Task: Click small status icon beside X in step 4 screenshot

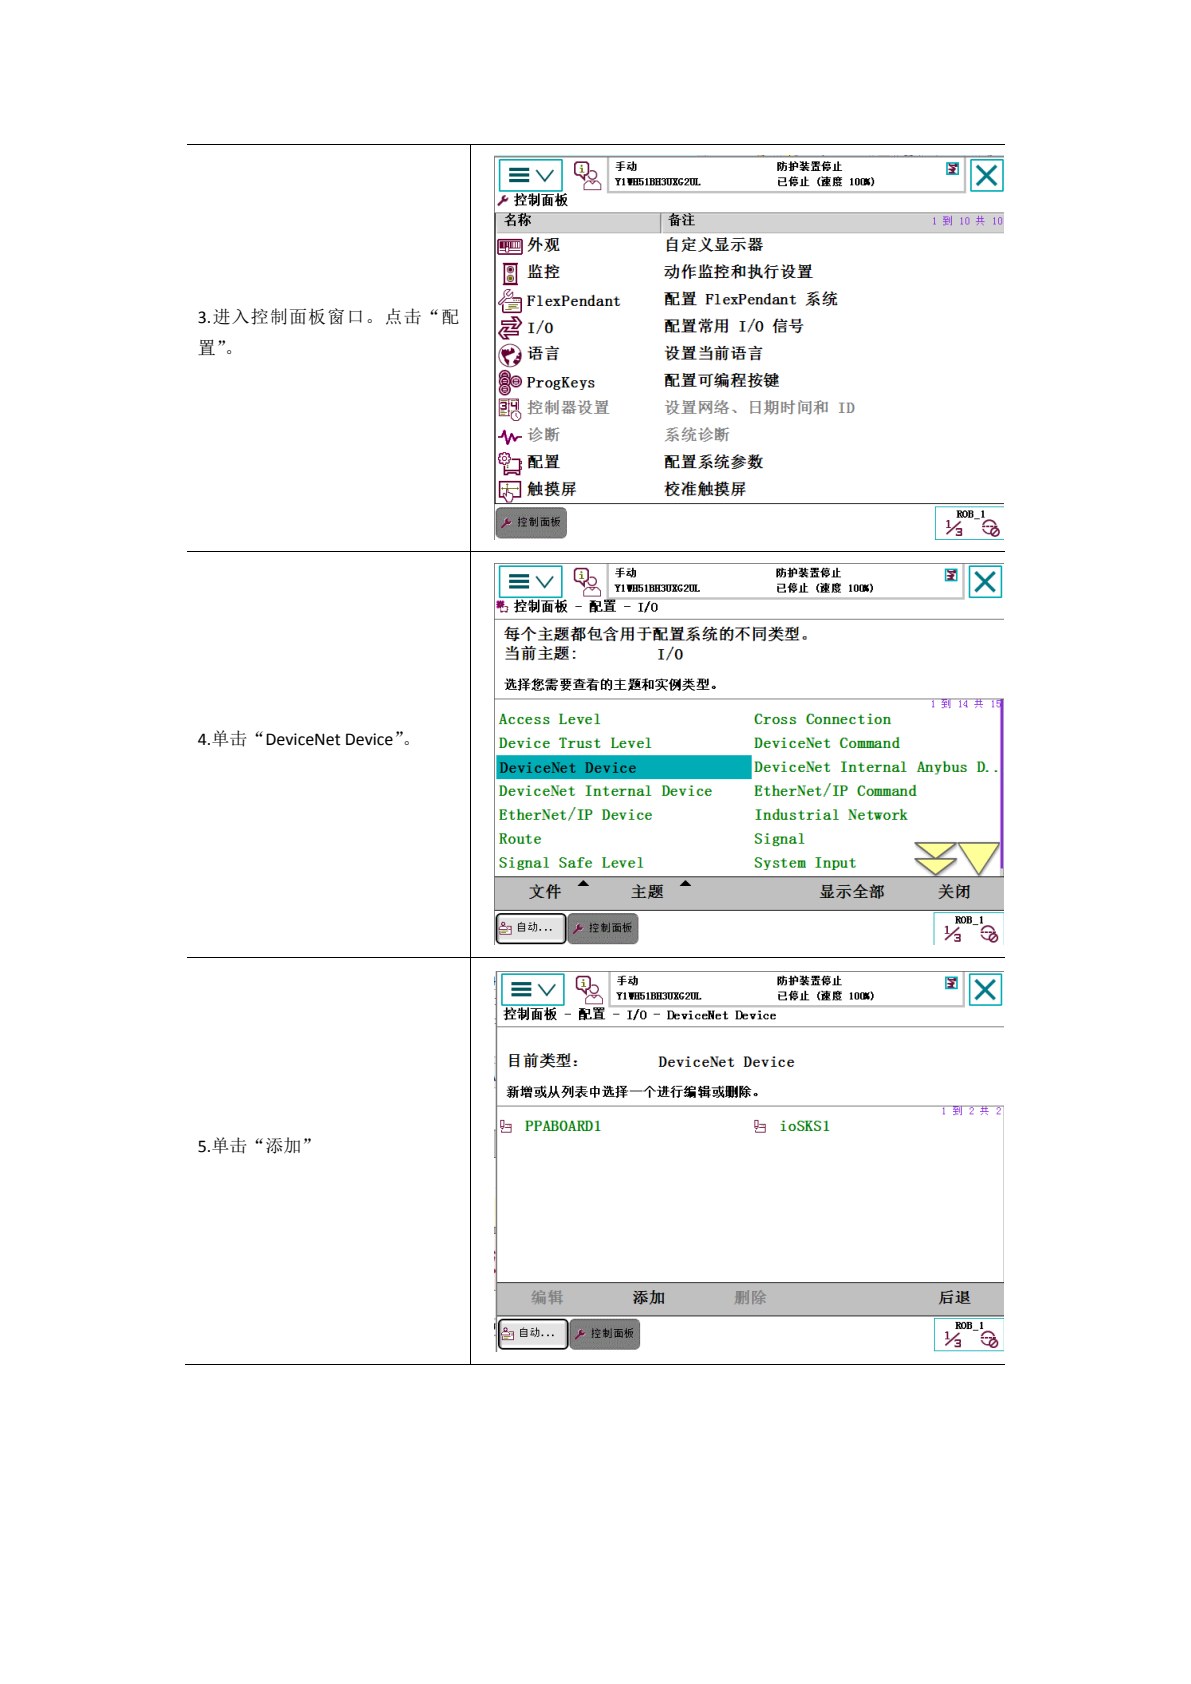Action: coord(951,575)
